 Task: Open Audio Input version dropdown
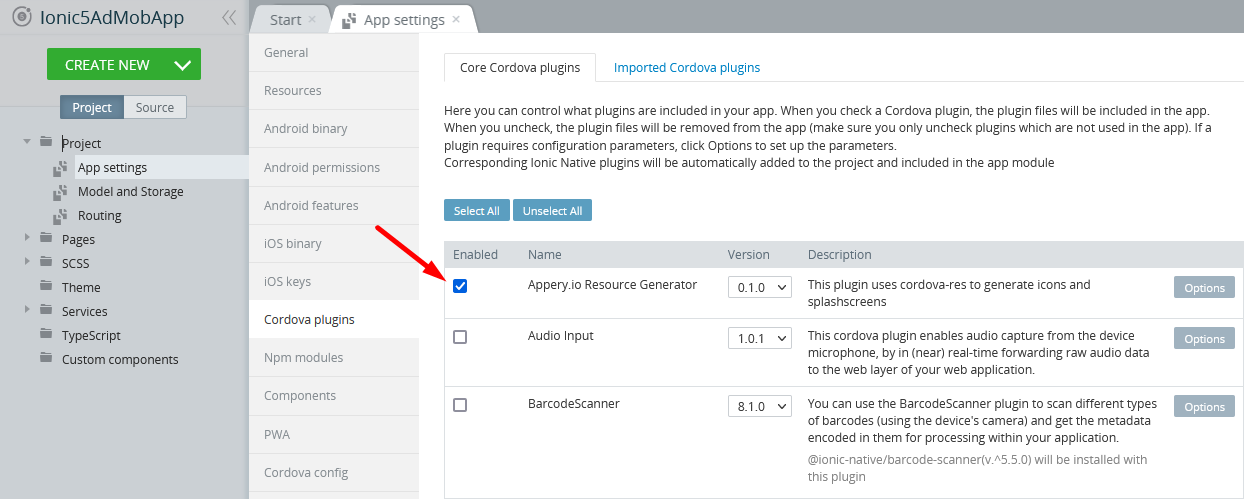click(x=760, y=338)
